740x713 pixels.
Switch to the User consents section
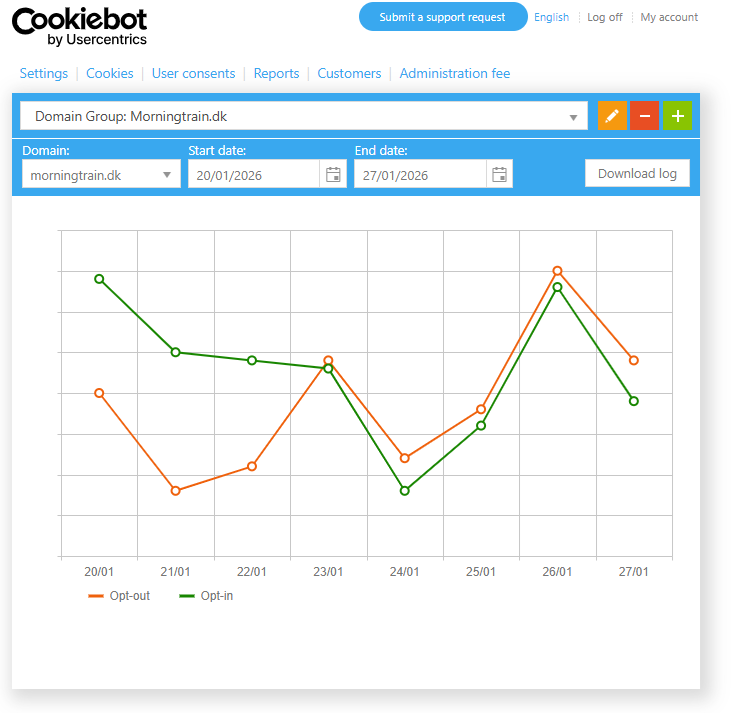click(193, 73)
